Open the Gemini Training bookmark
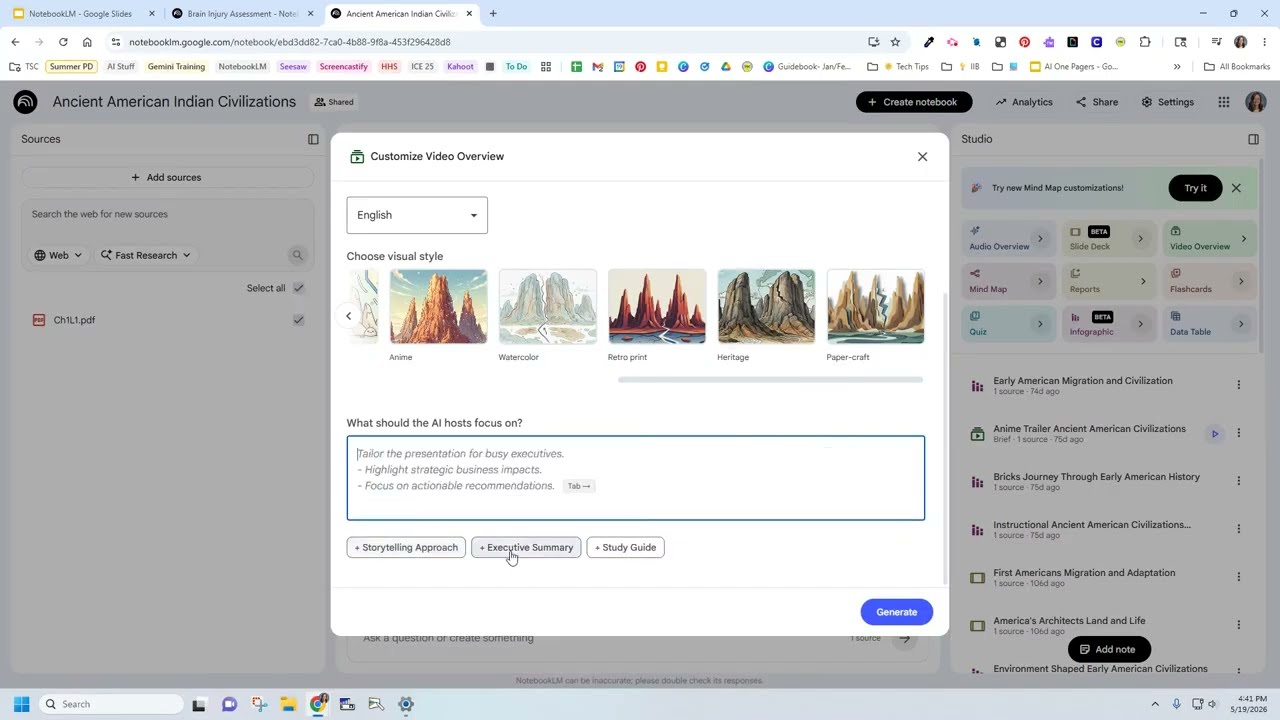The height and width of the screenshot is (720, 1280). click(x=176, y=67)
